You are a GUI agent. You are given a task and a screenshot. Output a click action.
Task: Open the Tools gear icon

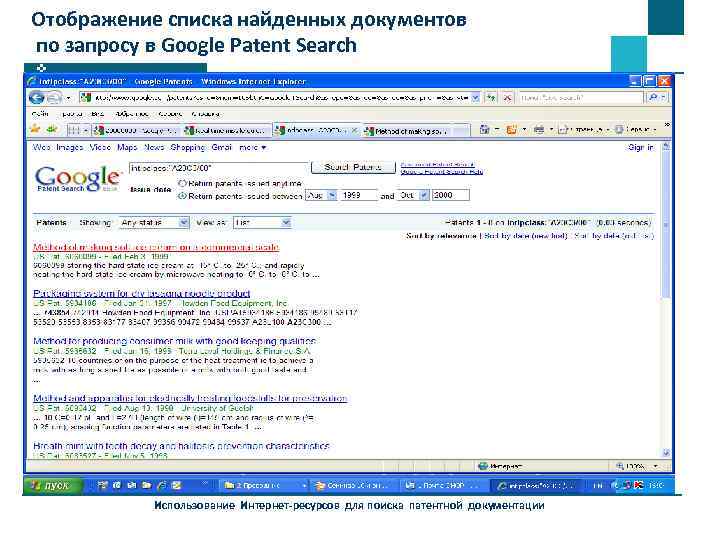pyautogui.click(x=619, y=130)
